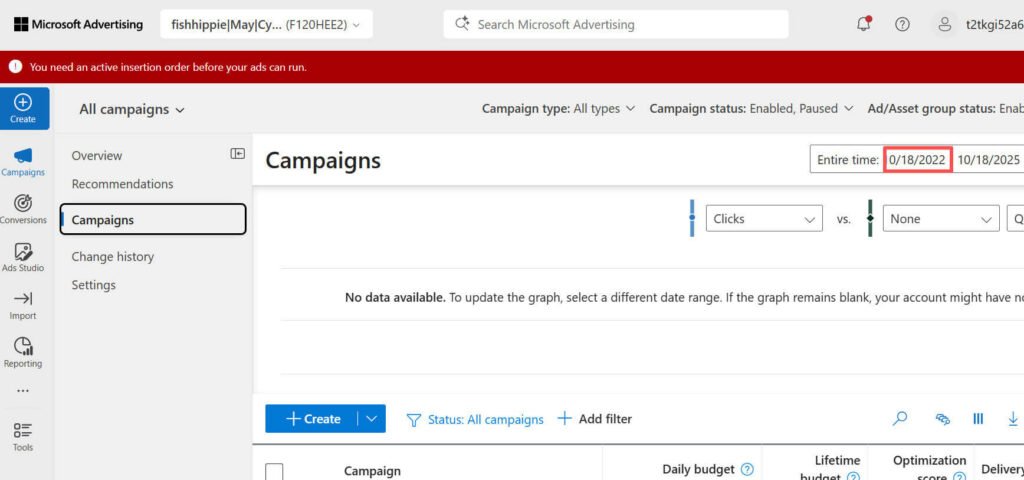Image resolution: width=1024 pixels, height=480 pixels.
Task: Open the account selector fishhippie dropdown
Action: pyautogui.click(x=266, y=25)
